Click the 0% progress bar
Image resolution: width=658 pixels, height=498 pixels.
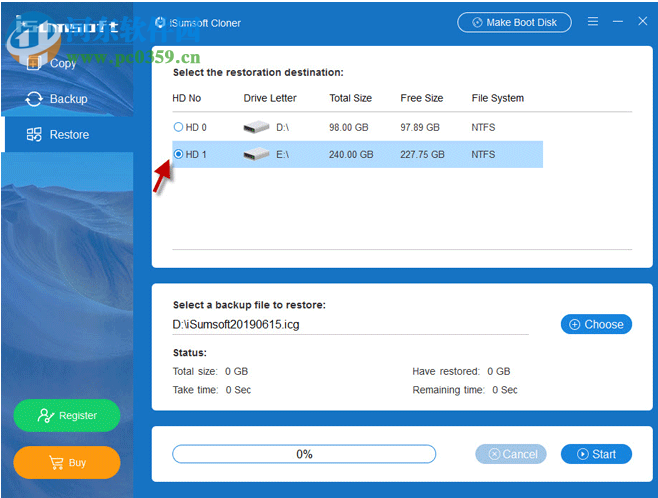(x=304, y=454)
